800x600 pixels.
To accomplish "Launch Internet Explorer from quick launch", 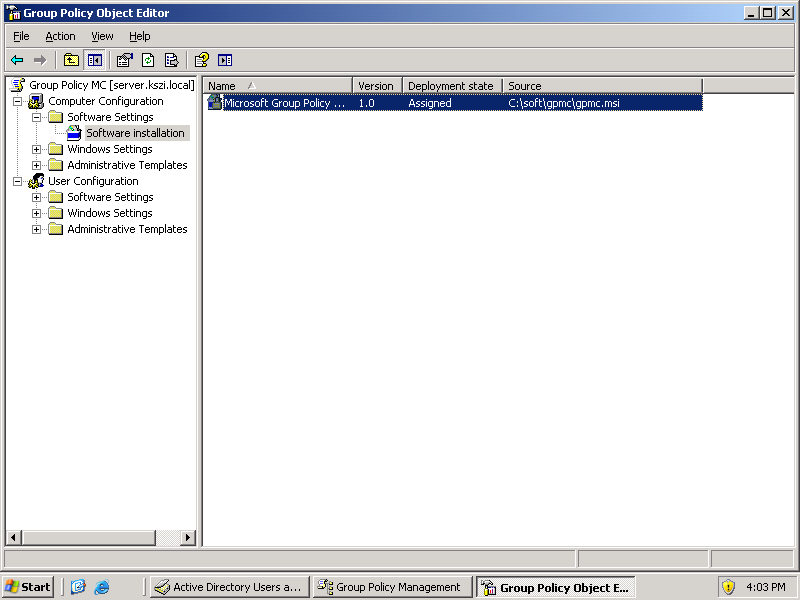I will [x=102, y=587].
